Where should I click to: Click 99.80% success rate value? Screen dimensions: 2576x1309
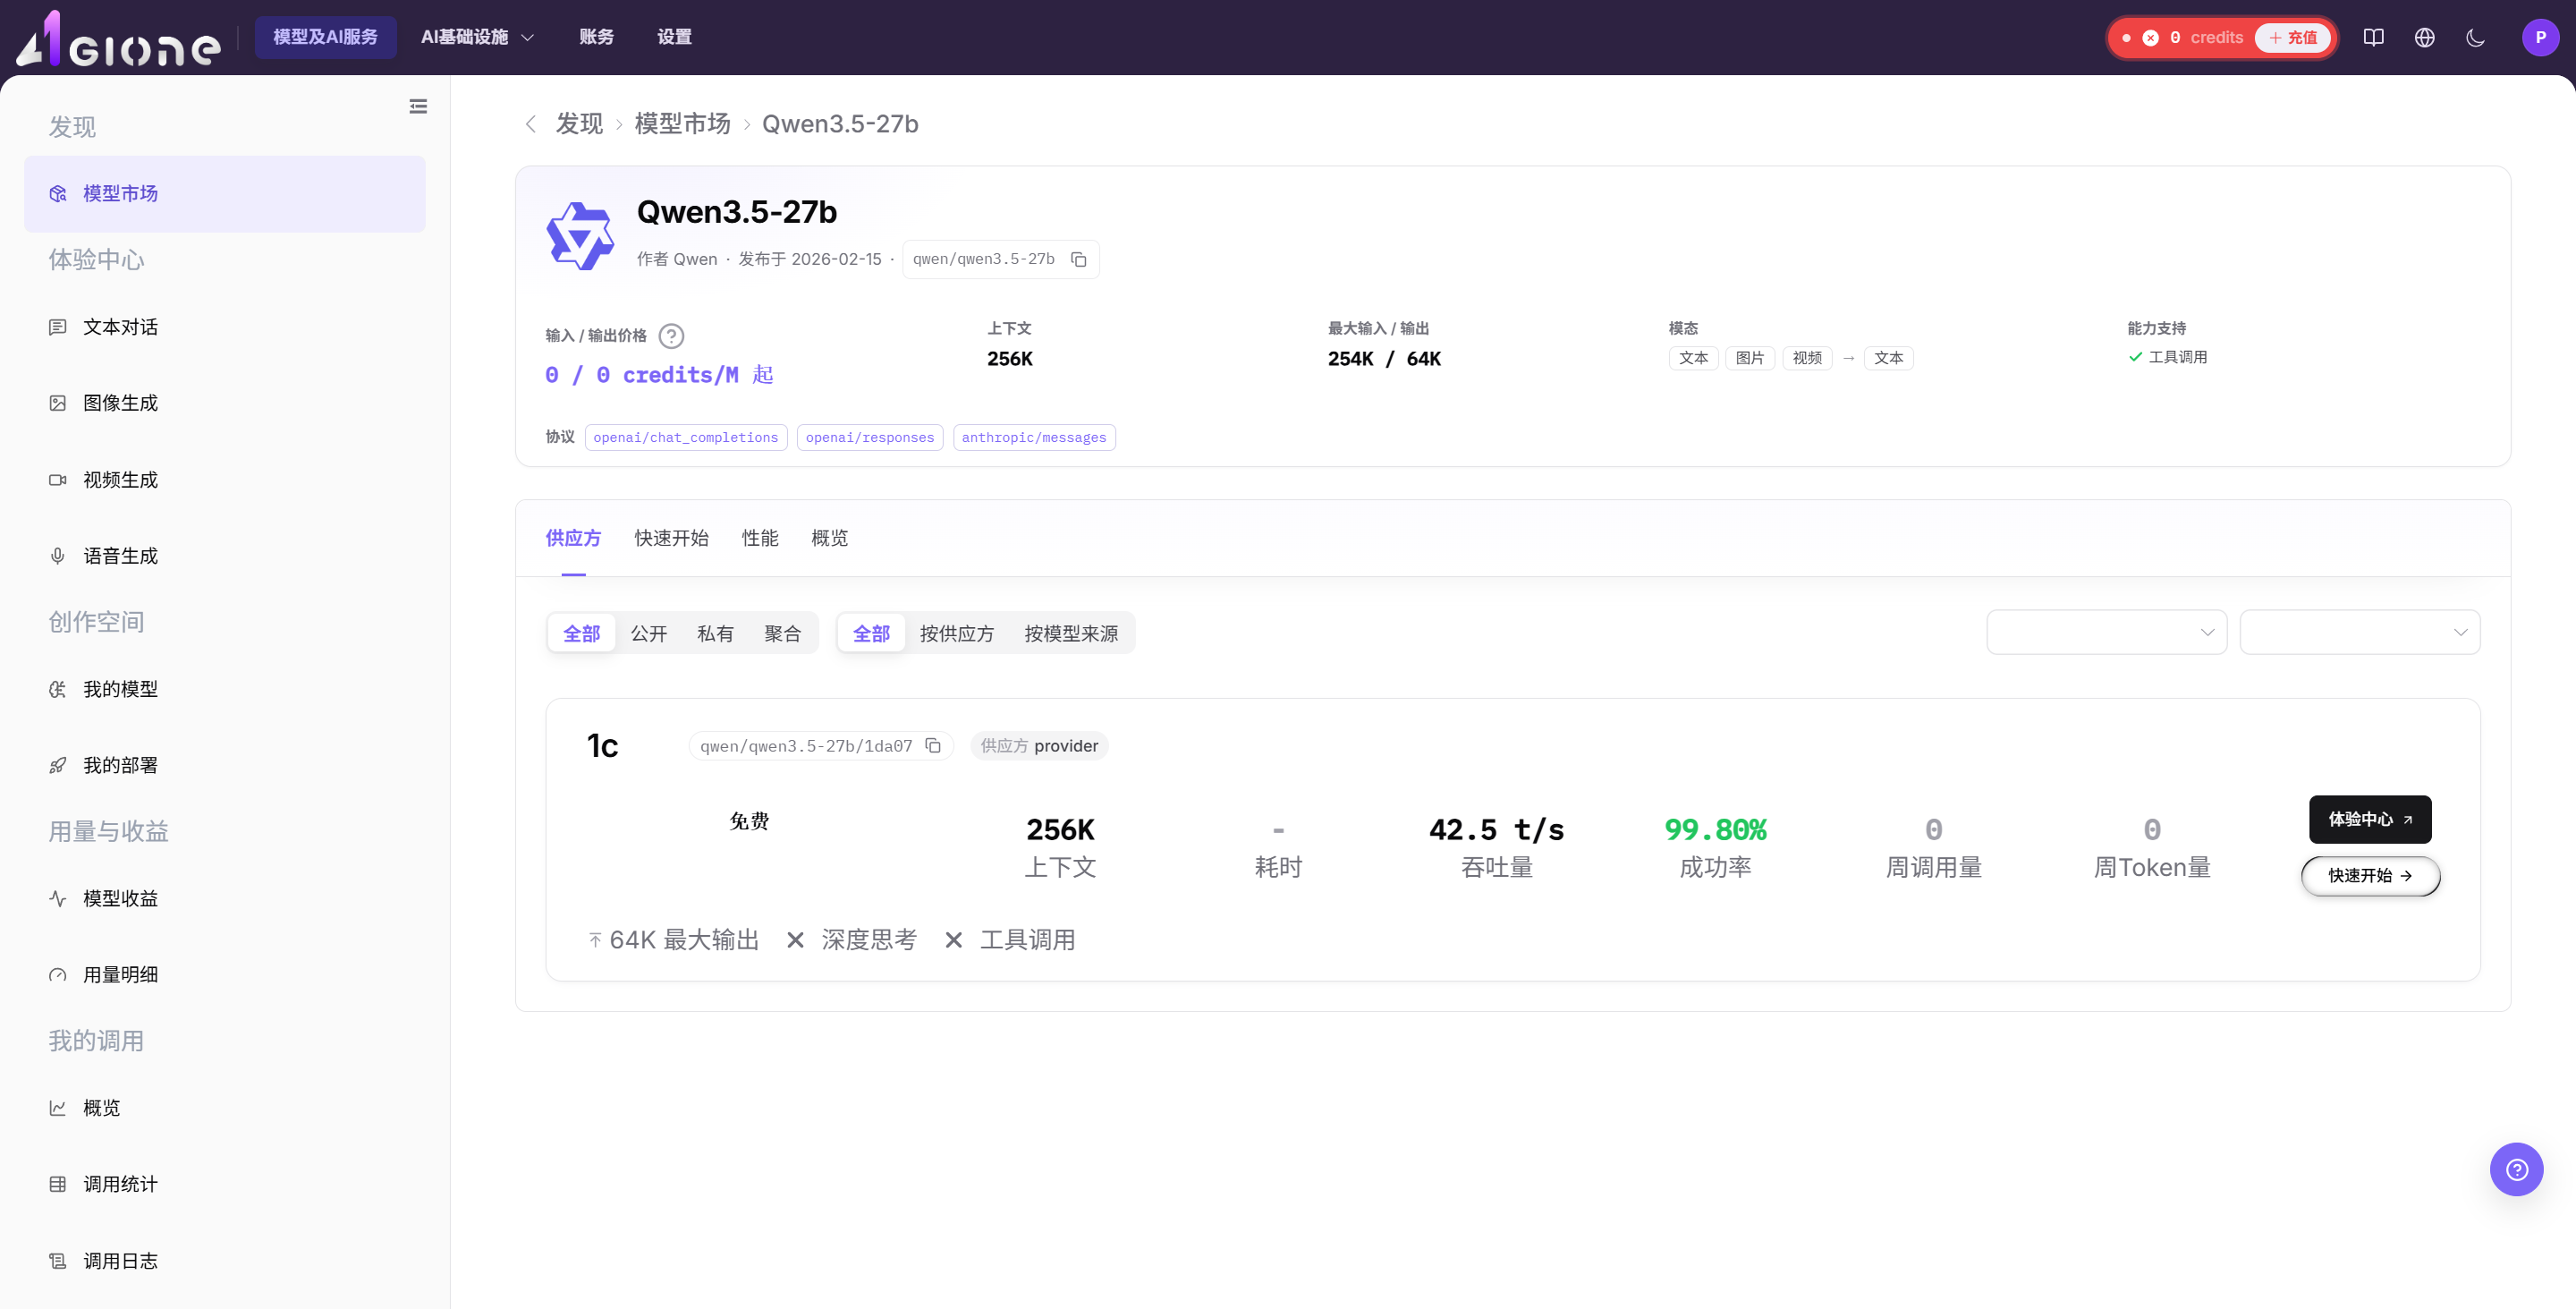point(1715,830)
